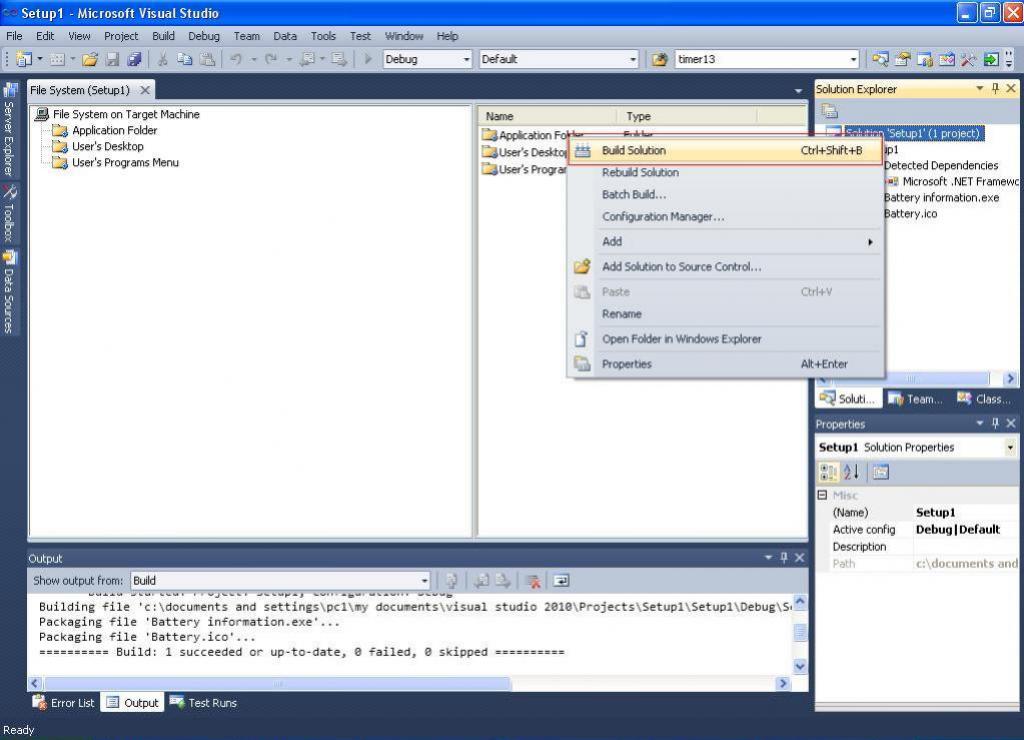The height and width of the screenshot is (740, 1024).
Task: Expand the Add submenu arrow in context menu
Action: coord(870,242)
